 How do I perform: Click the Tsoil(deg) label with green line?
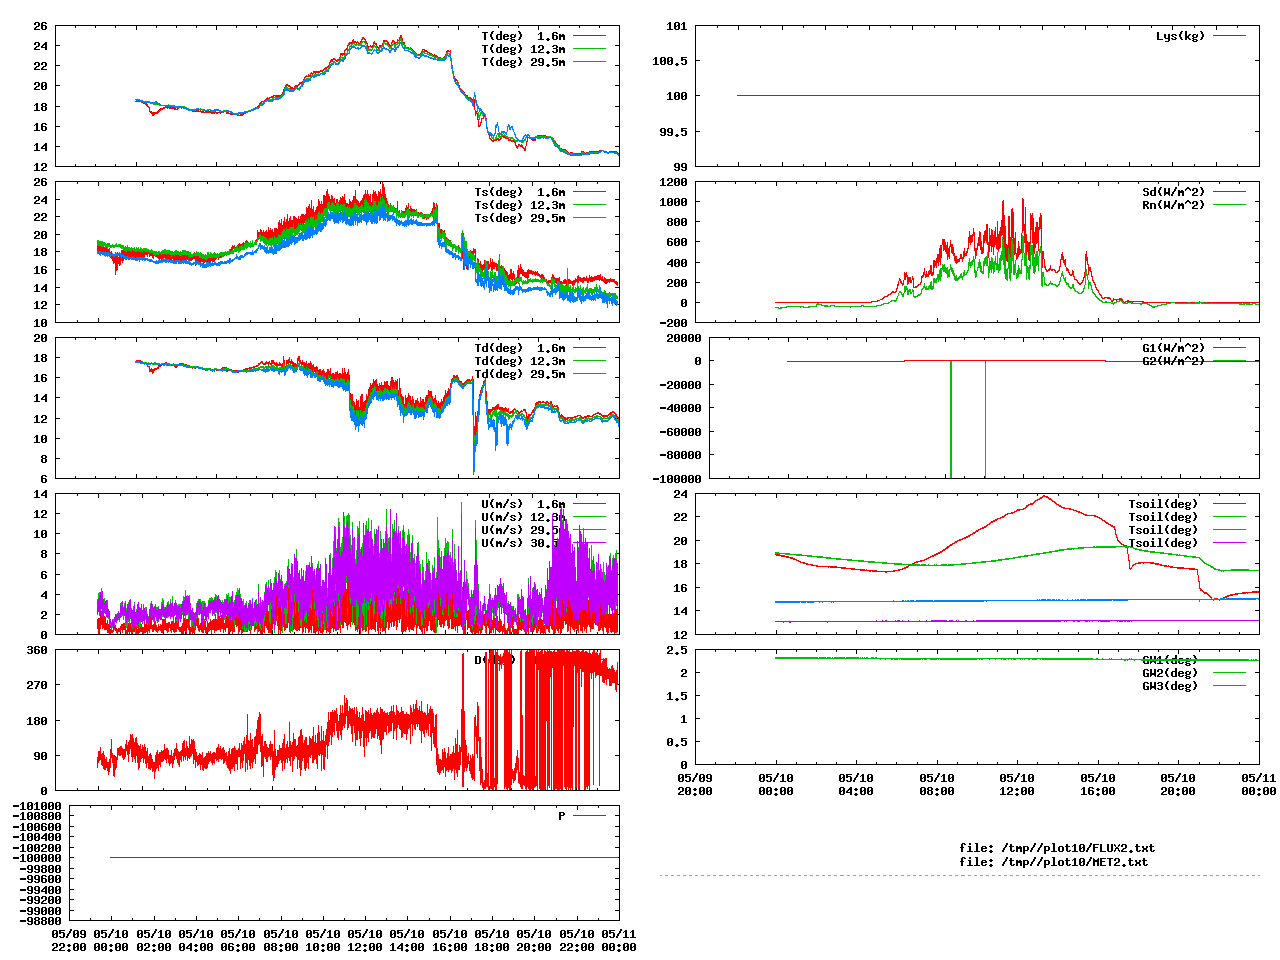click(1163, 517)
